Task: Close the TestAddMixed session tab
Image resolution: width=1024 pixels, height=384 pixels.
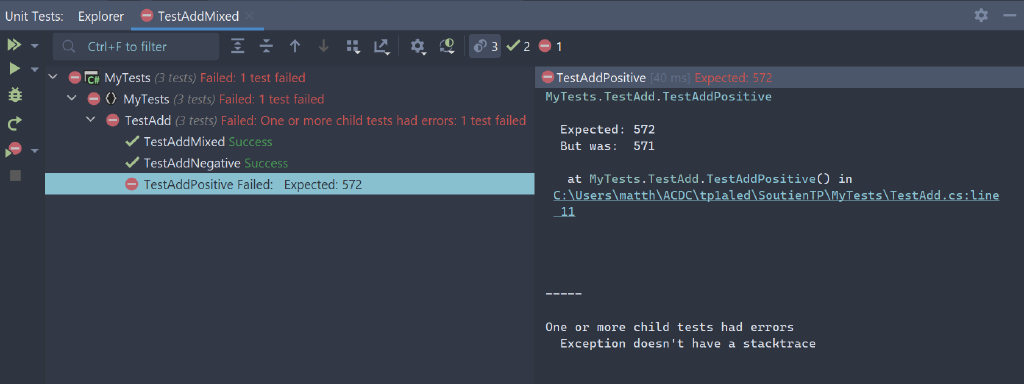Action: (249, 16)
